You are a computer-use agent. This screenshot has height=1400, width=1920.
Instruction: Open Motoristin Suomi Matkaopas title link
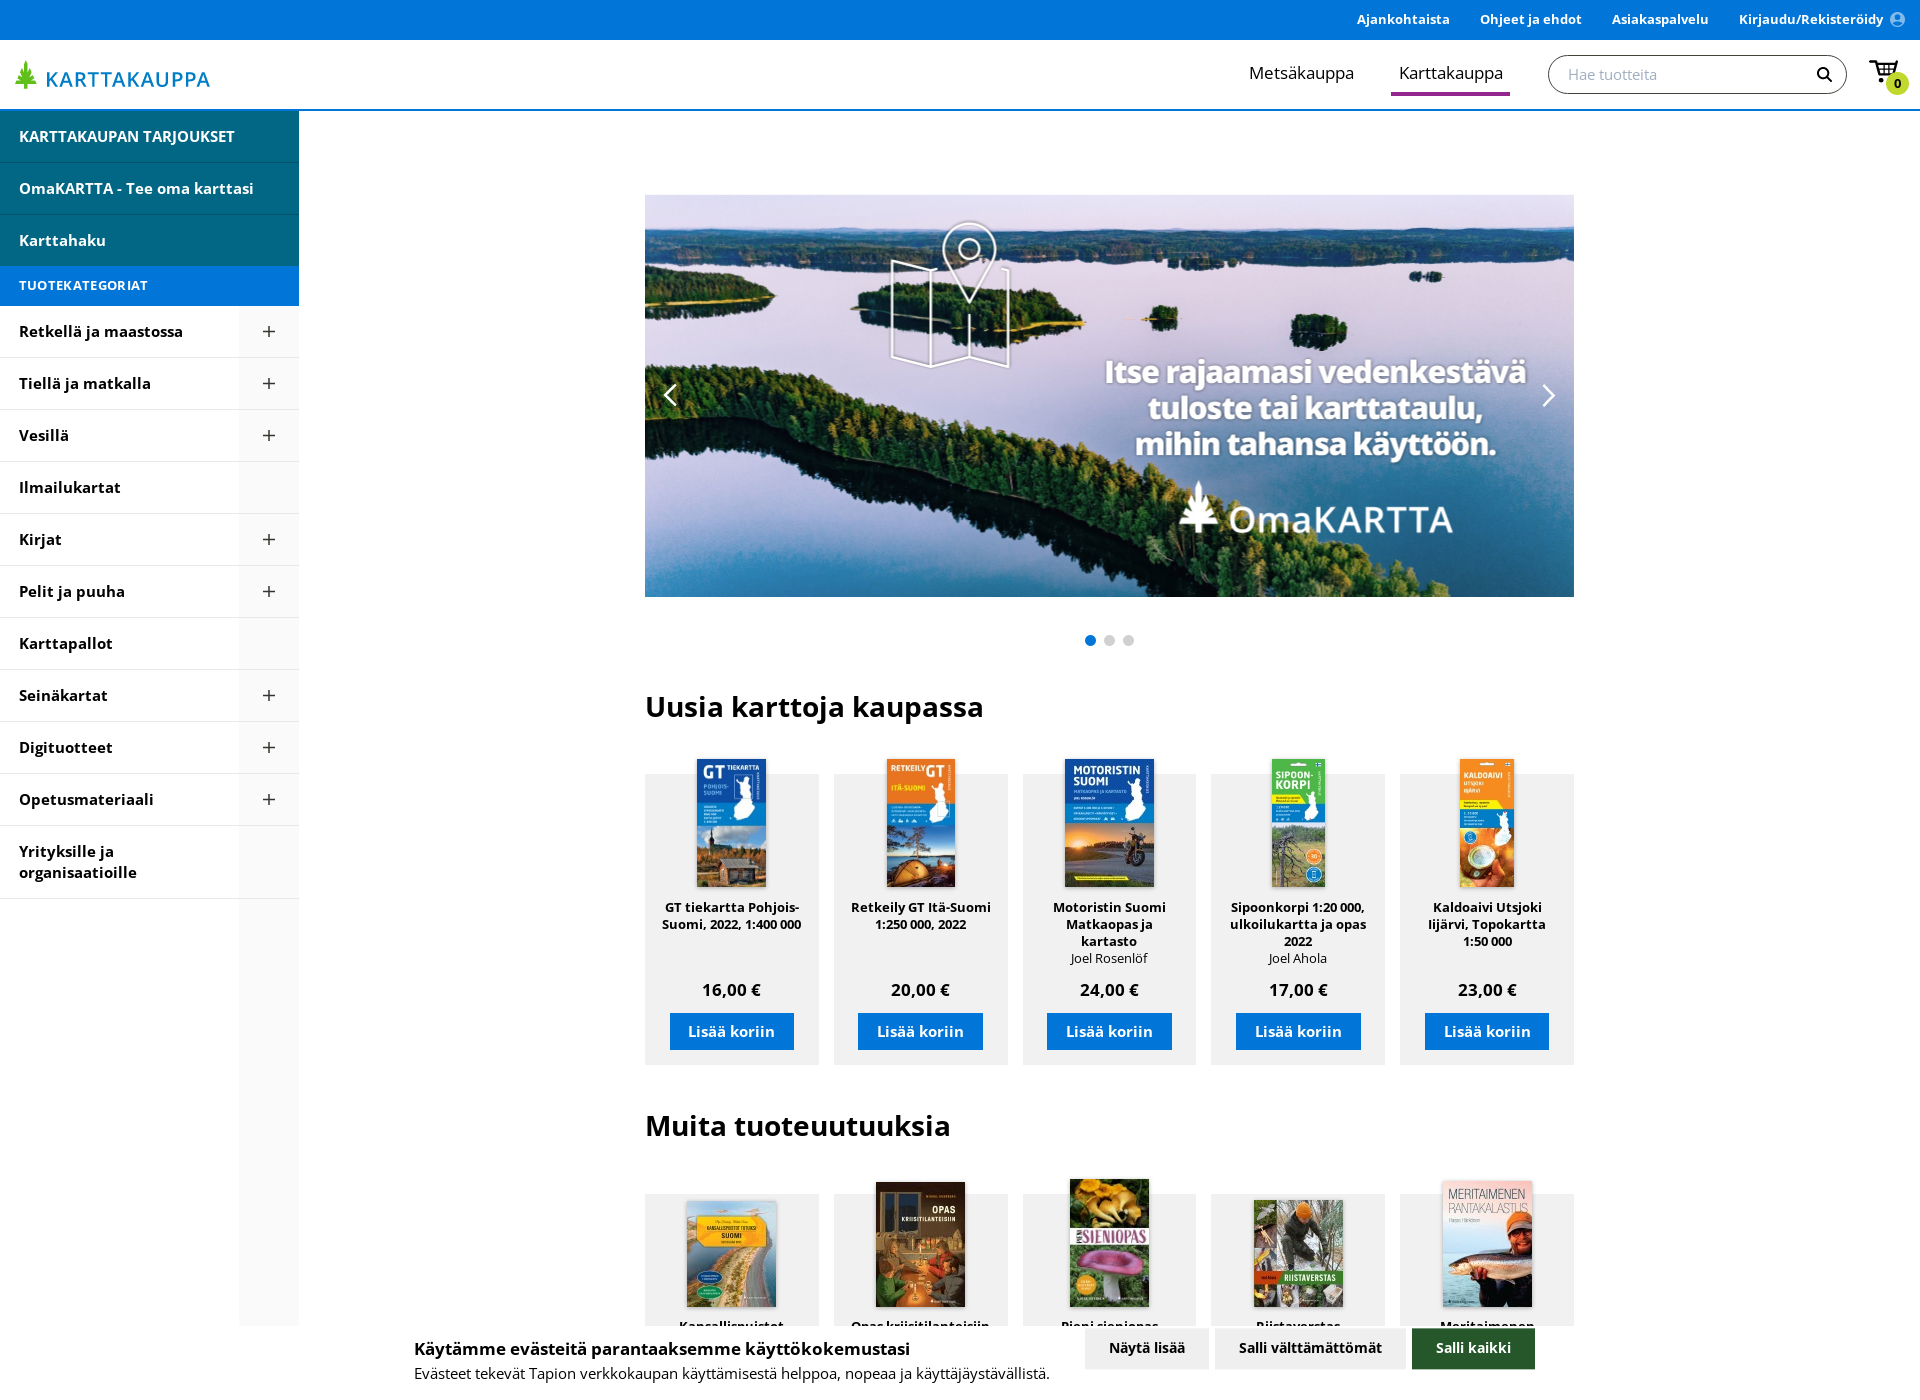[x=1109, y=924]
